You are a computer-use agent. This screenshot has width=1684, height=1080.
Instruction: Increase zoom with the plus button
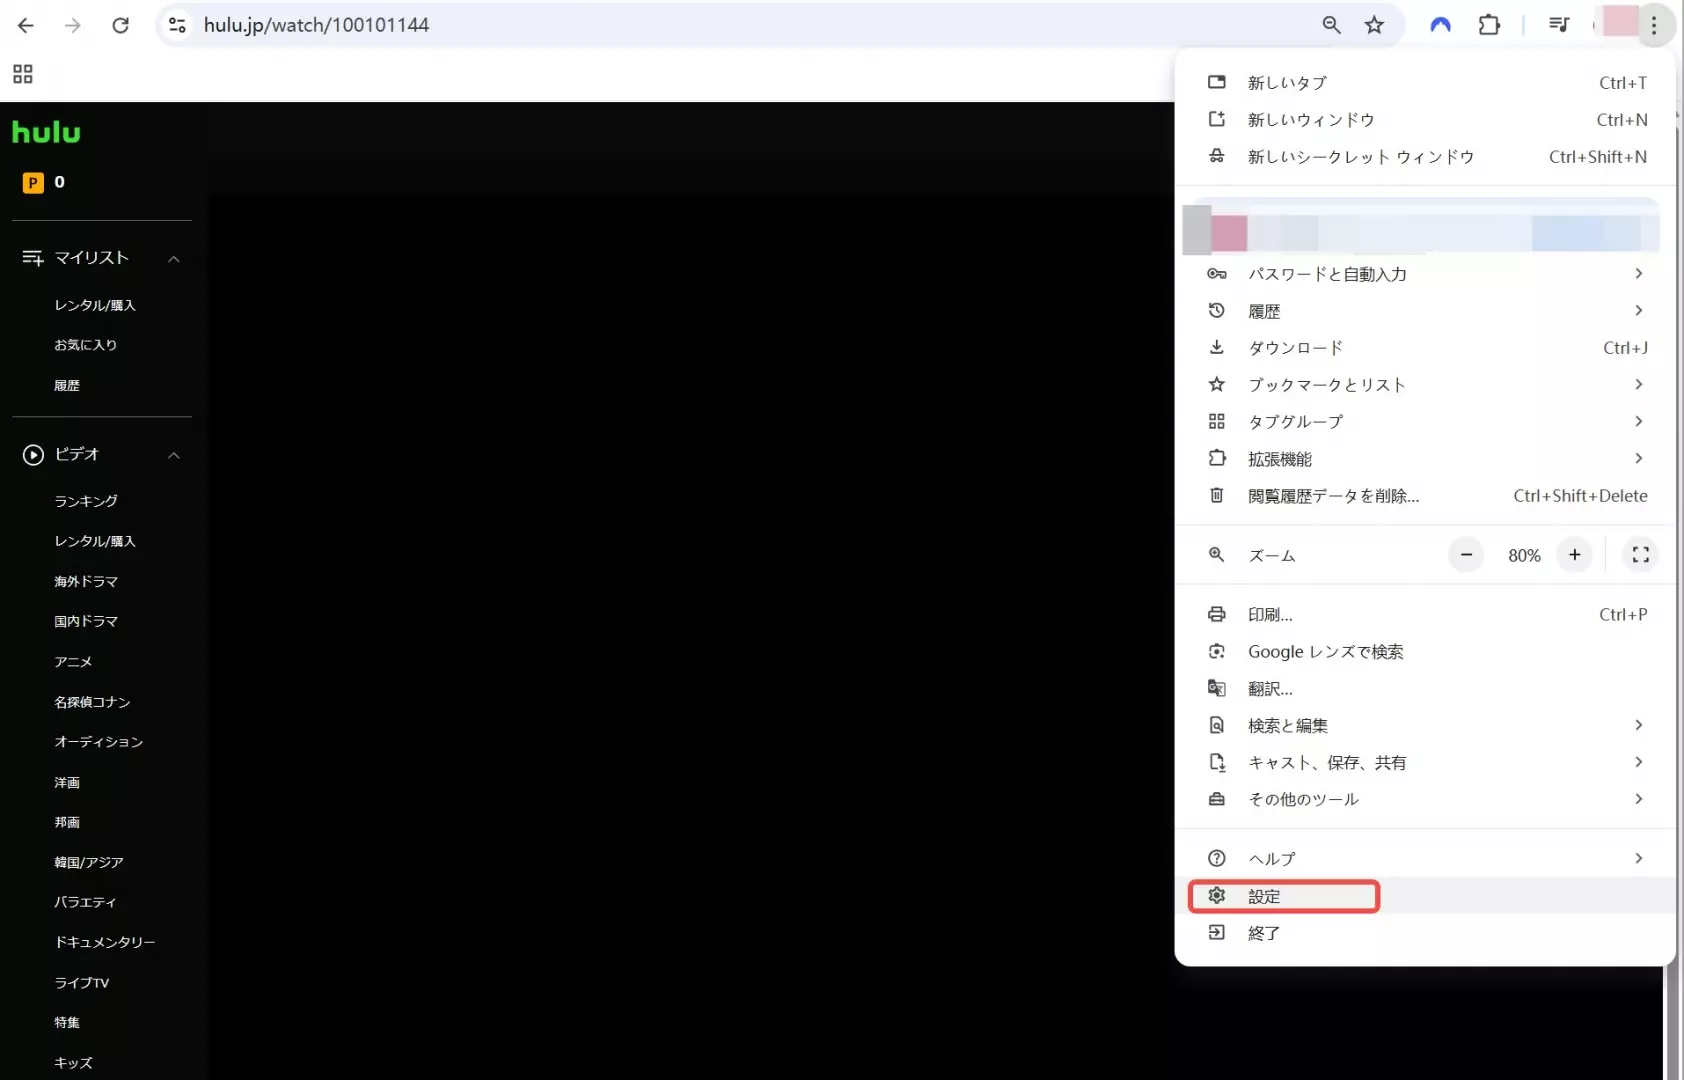tap(1574, 555)
